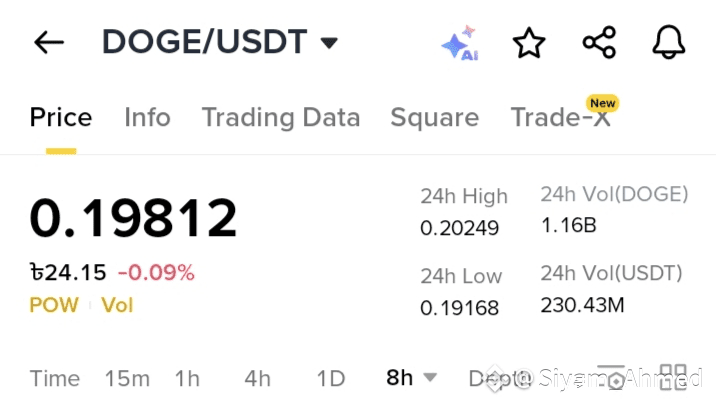Tap the four-square grid layout icon
Screen dimensions: 716x404
[x=674, y=377]
